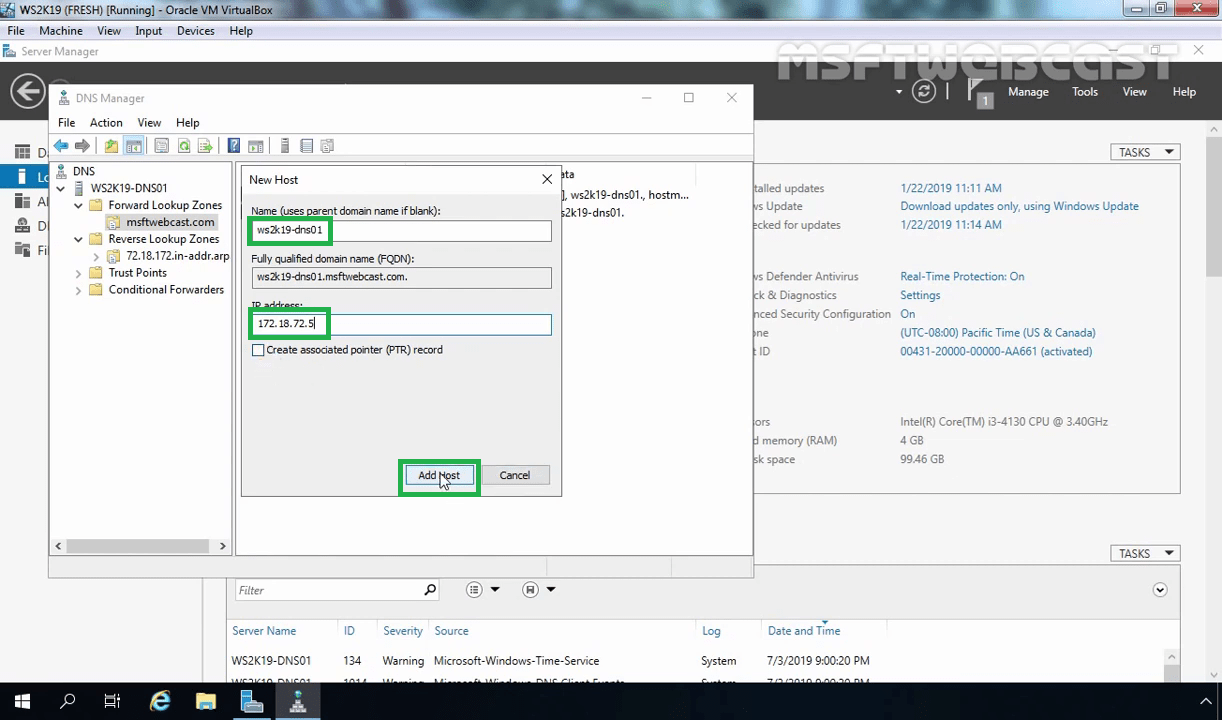Click the Refresh toolbar icon in DNS Manager
Screen dimensions: 1222x720
click(184, 146)
